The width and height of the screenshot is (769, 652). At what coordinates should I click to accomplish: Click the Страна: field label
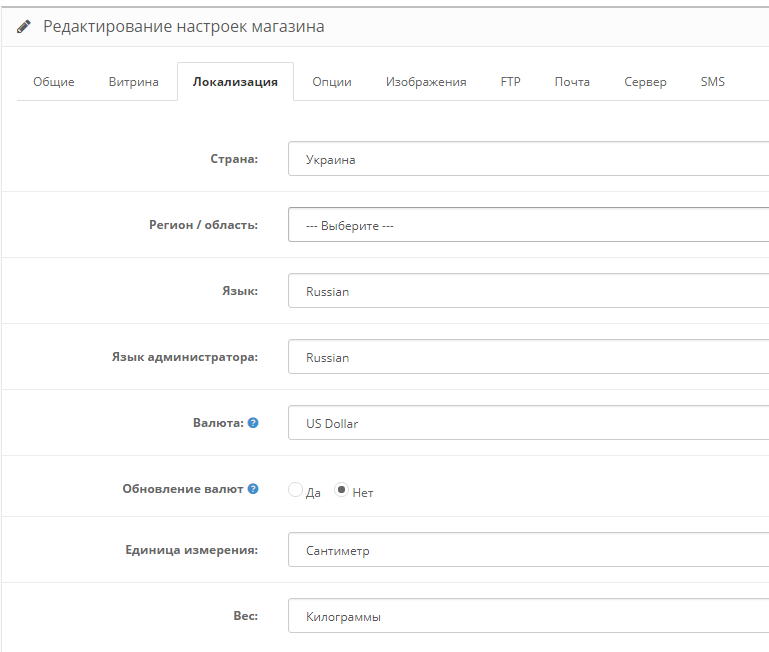234,159
